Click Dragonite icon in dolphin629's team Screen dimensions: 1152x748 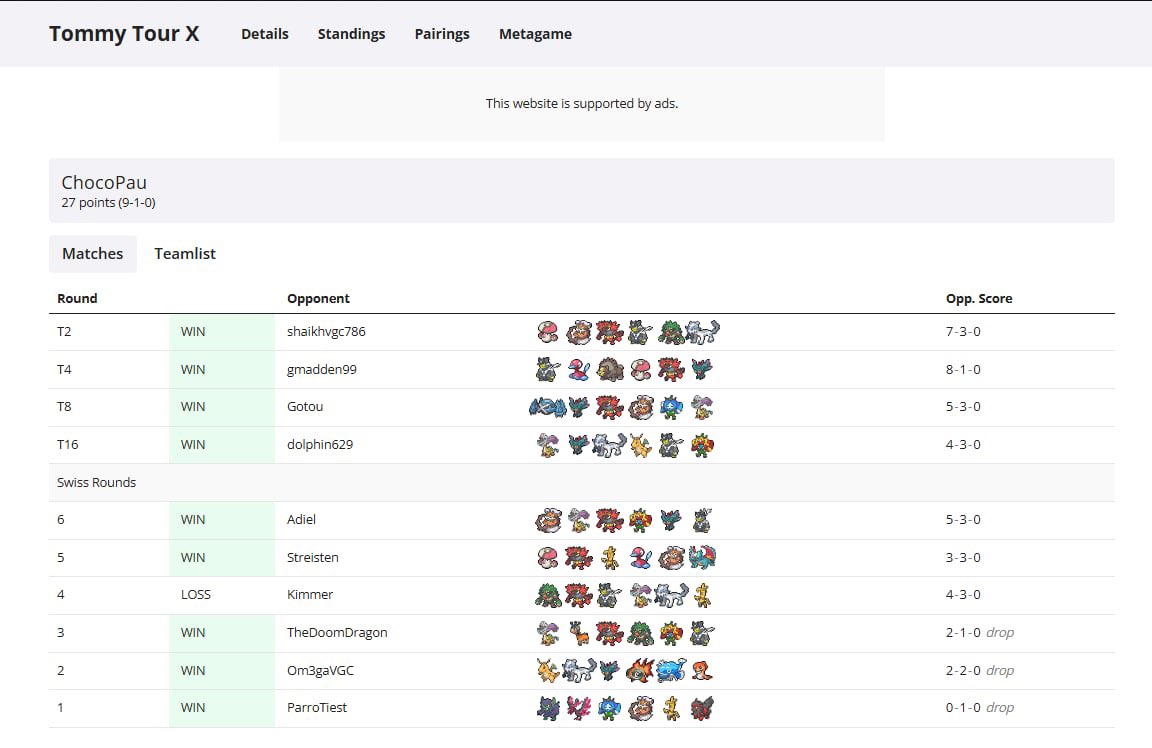640,445
